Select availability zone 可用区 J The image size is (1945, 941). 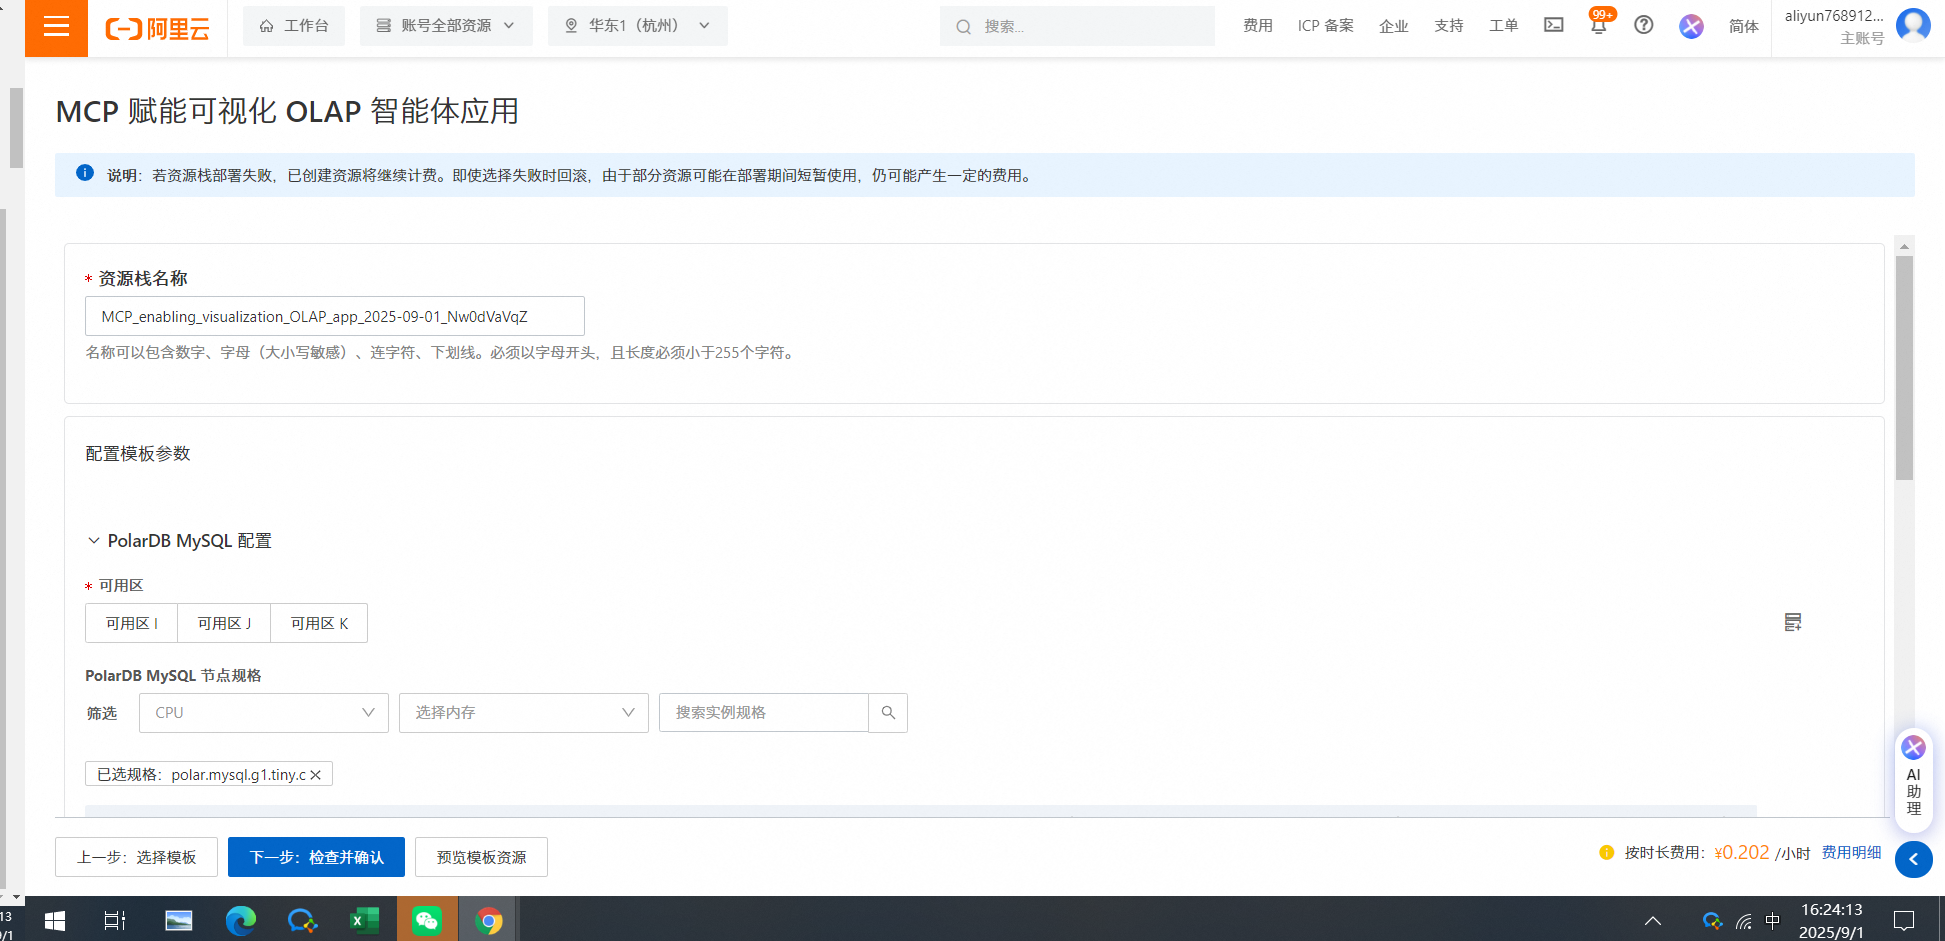pos(224,623)
